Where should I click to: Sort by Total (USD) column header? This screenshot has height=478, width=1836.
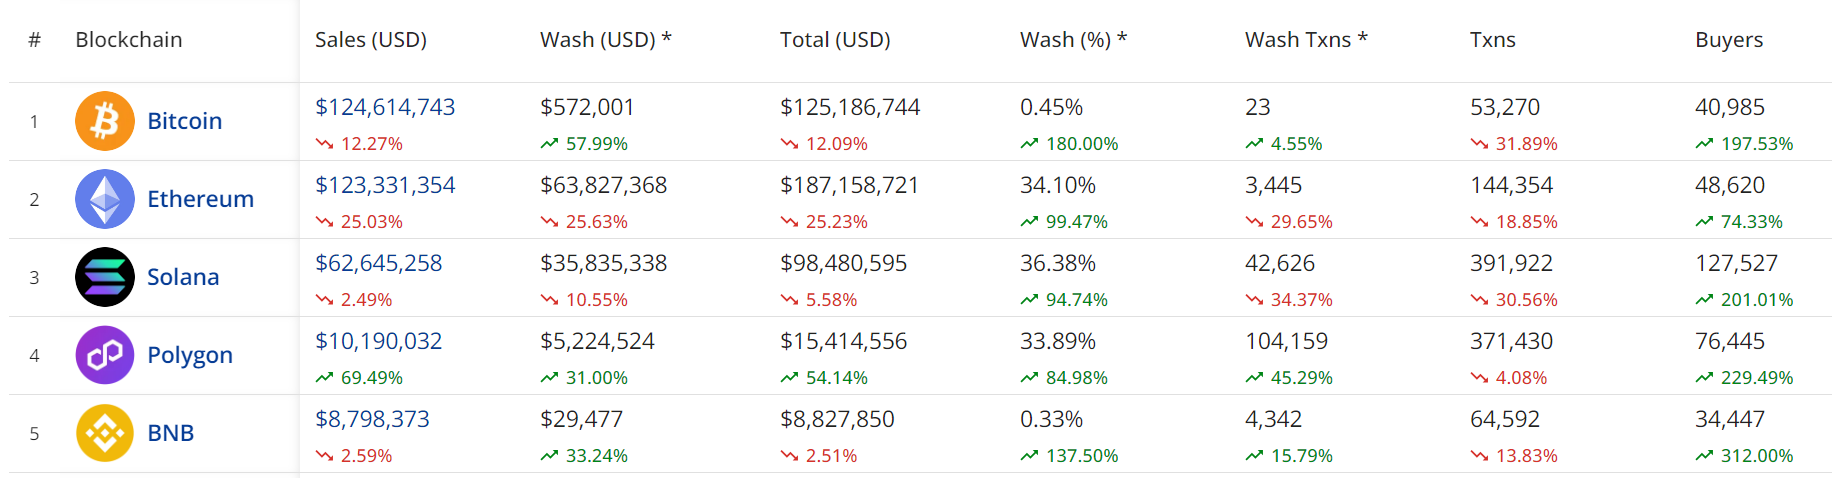click(835, 40)
